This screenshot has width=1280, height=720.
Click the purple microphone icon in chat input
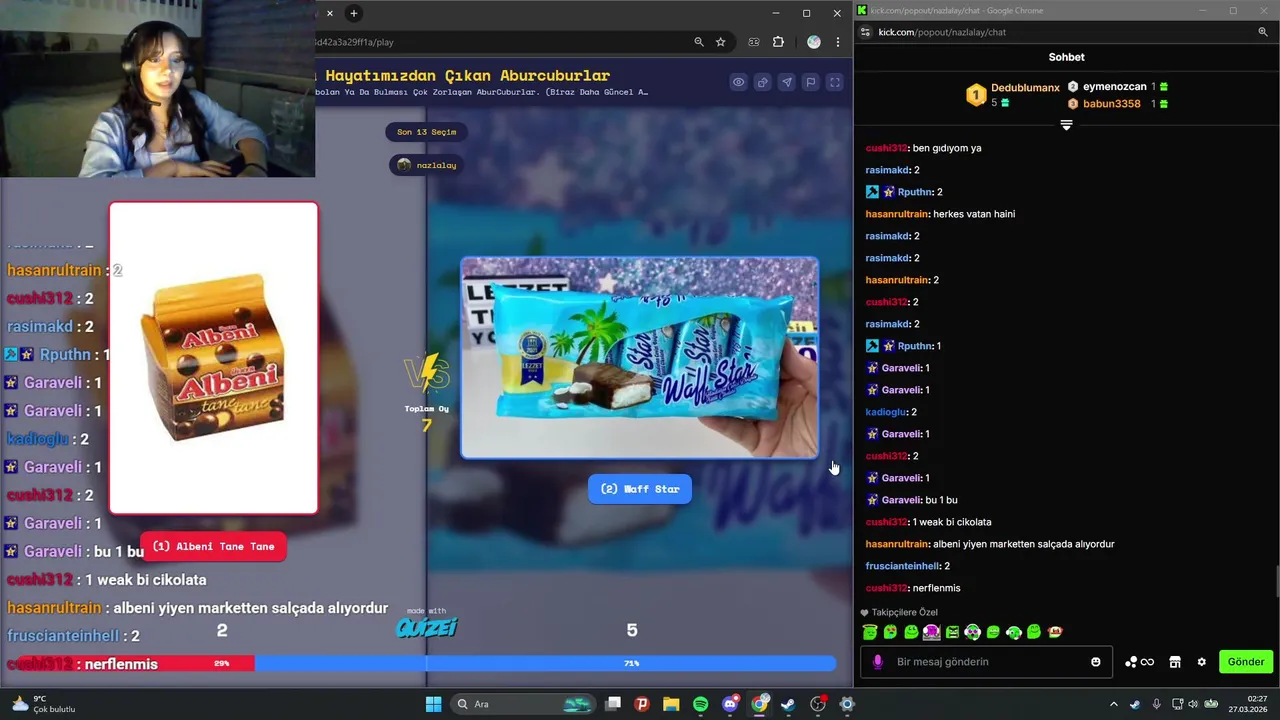878,662
